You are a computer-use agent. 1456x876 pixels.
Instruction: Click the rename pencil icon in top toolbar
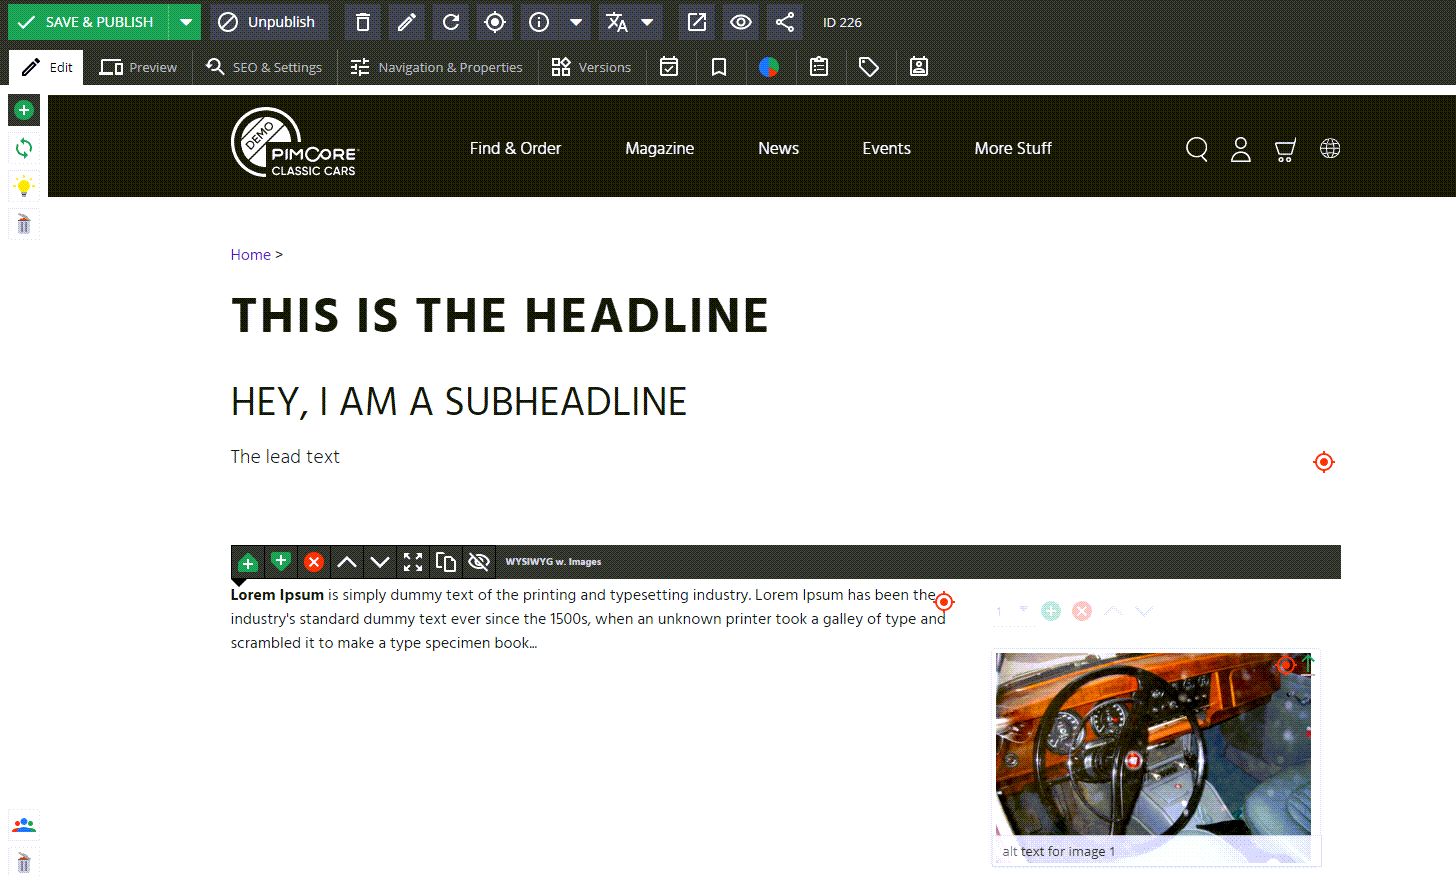(x=407, y=22)
